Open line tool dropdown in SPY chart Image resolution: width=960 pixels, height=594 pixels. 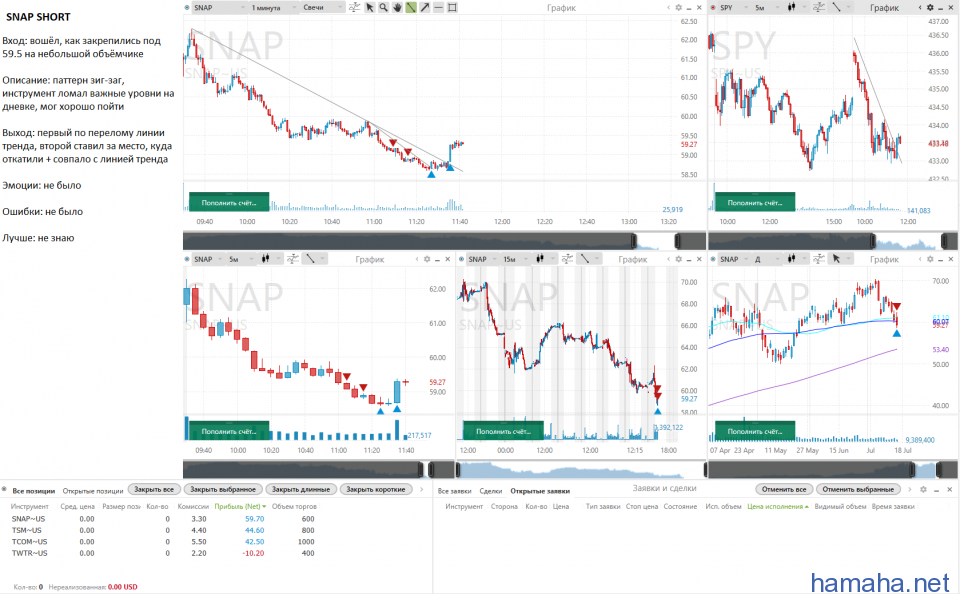pos(842,7)
